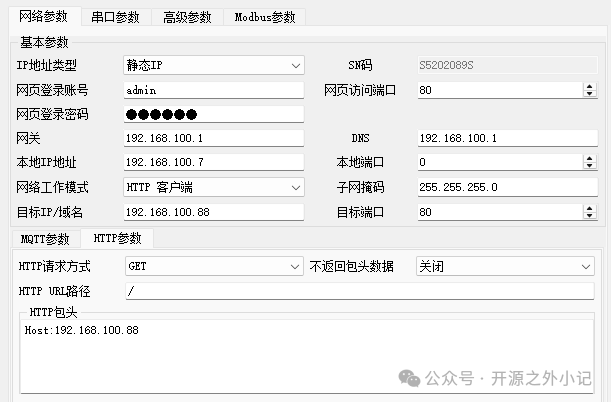Click the disabled SN码 field
This screenshot has height=402, width=611.
tap(508, 65)
